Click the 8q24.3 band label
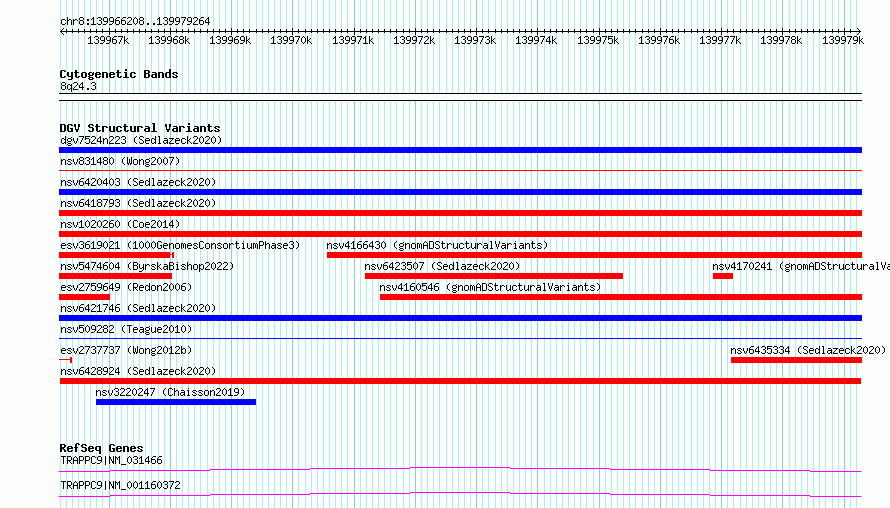The height and width of the screenshot is (508, 890). click(78, 86)
